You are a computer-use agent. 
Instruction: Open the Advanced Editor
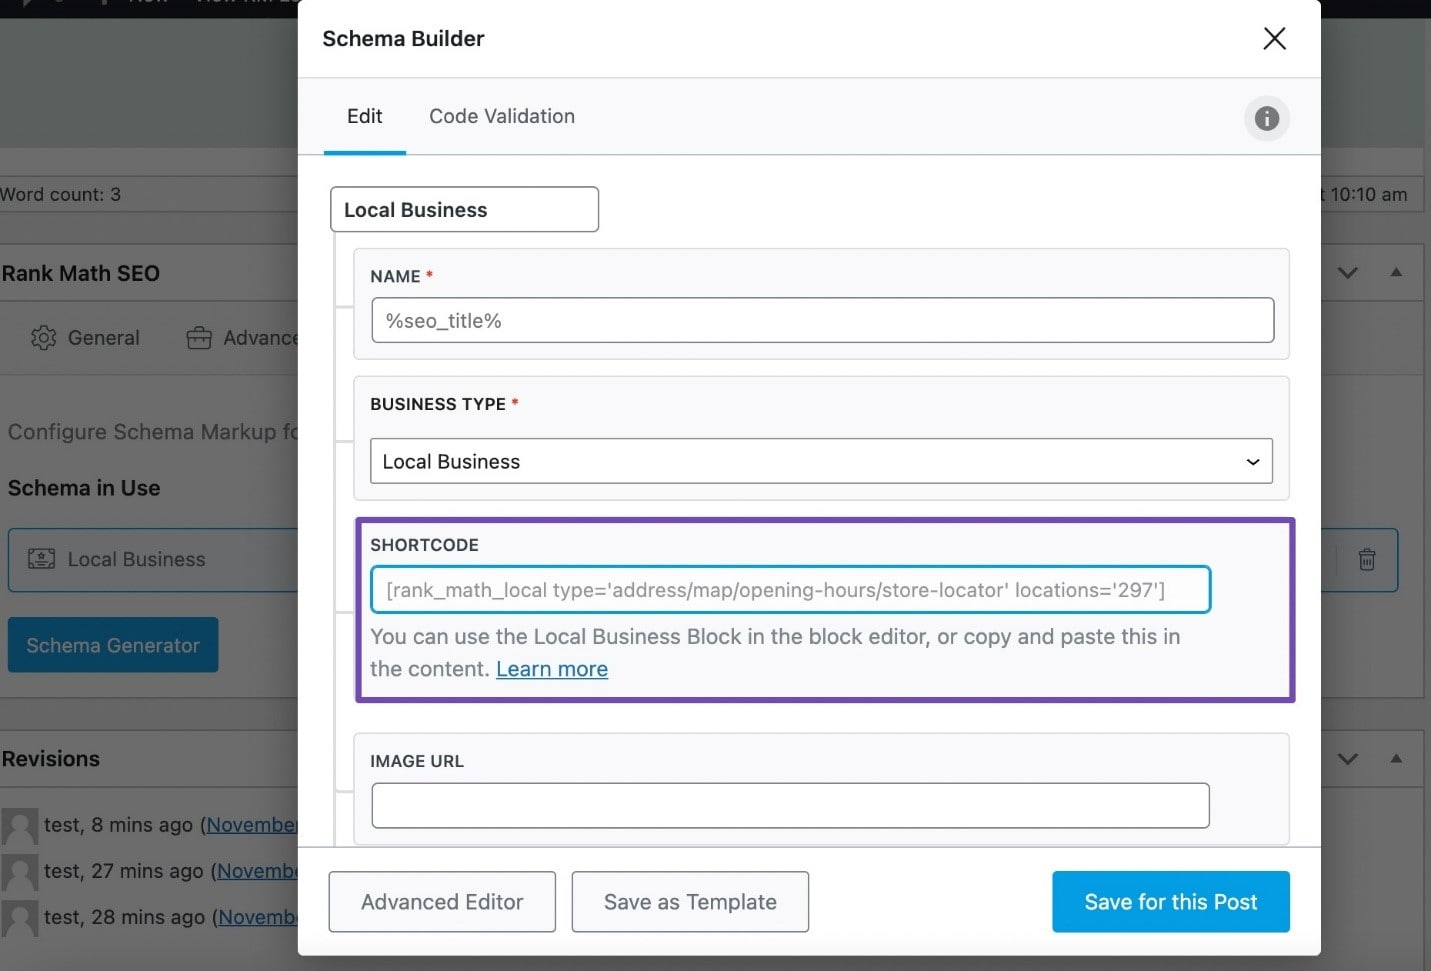(441, 902)
